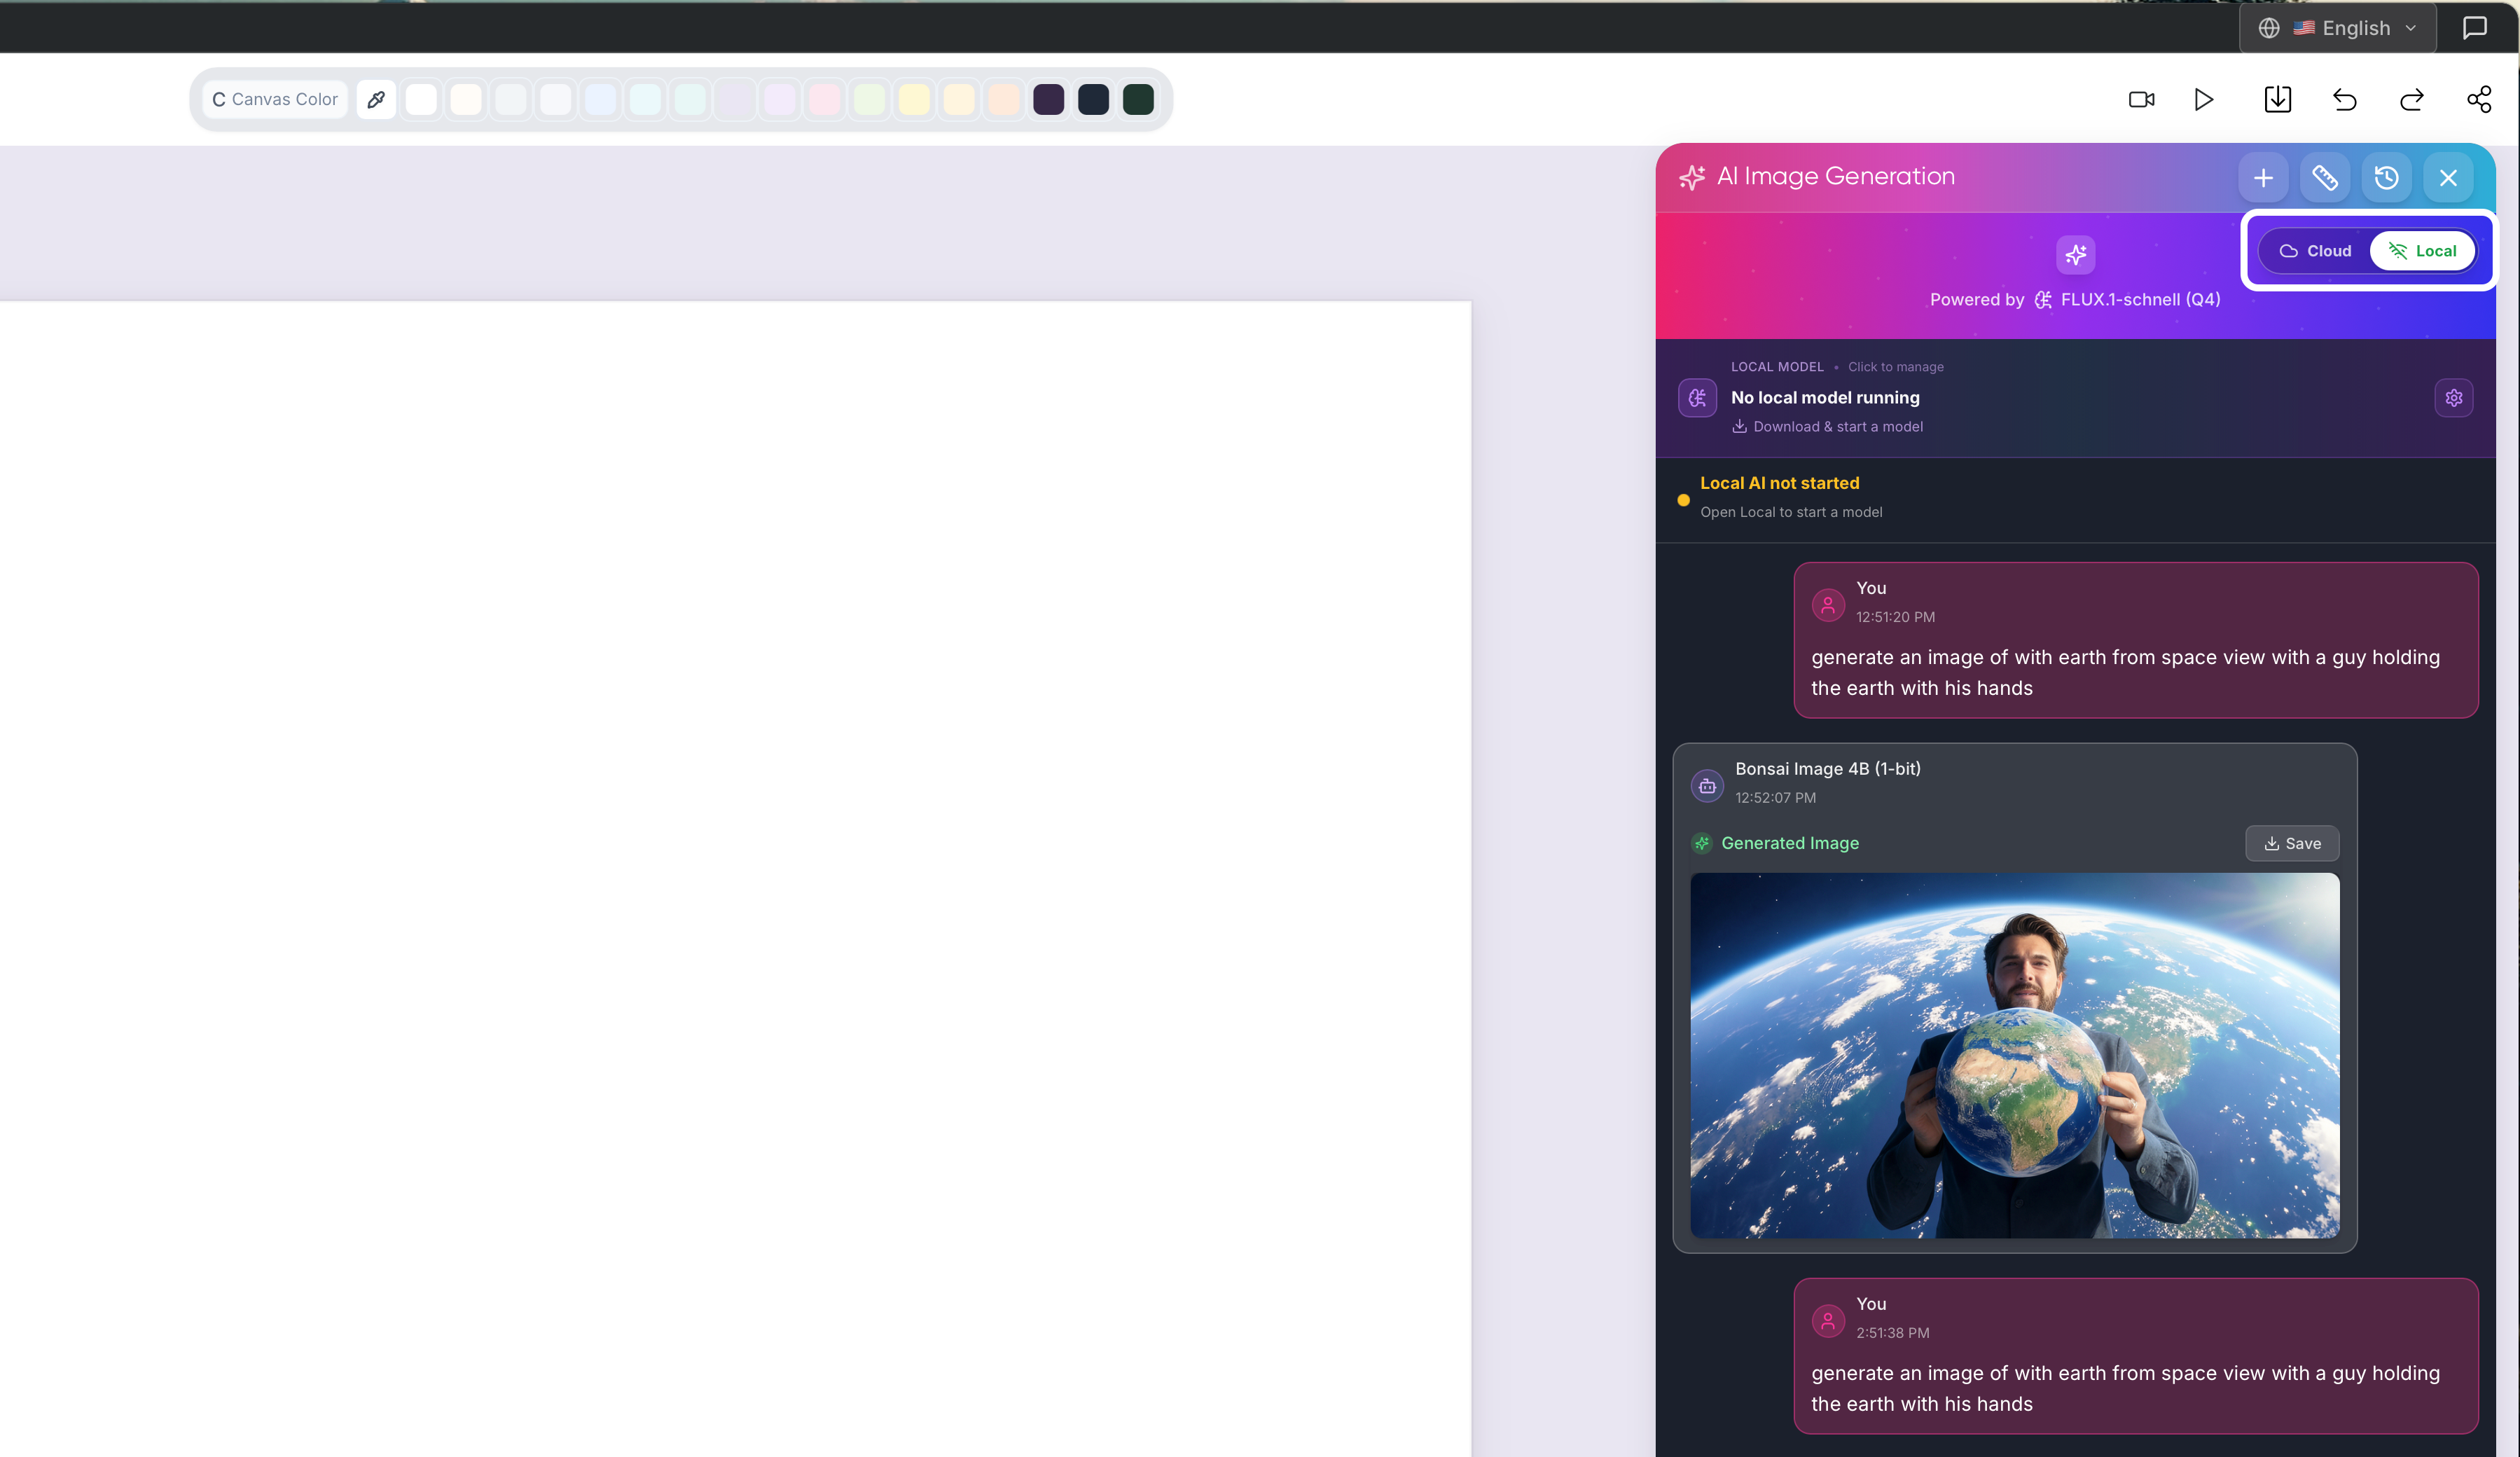
Task: Click the Generated Image label
Action: pos(1790,843)
